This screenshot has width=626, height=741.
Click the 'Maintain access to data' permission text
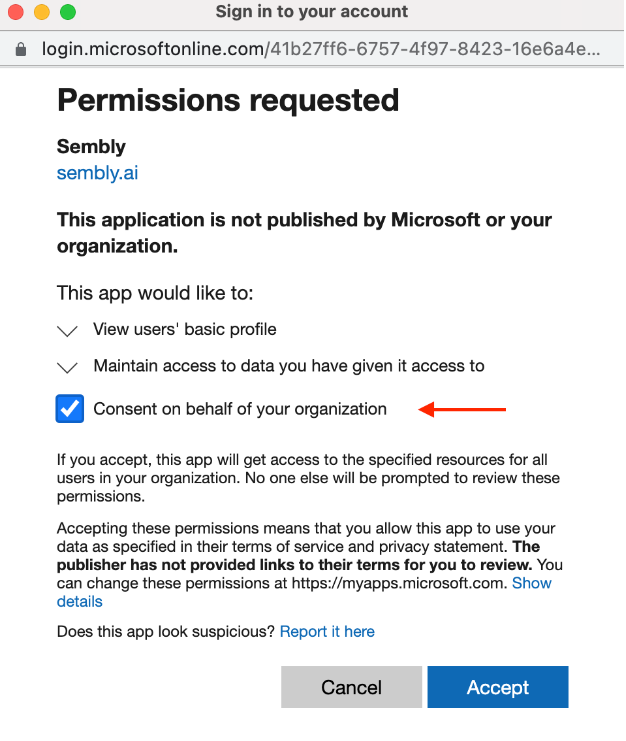[289, 366]
